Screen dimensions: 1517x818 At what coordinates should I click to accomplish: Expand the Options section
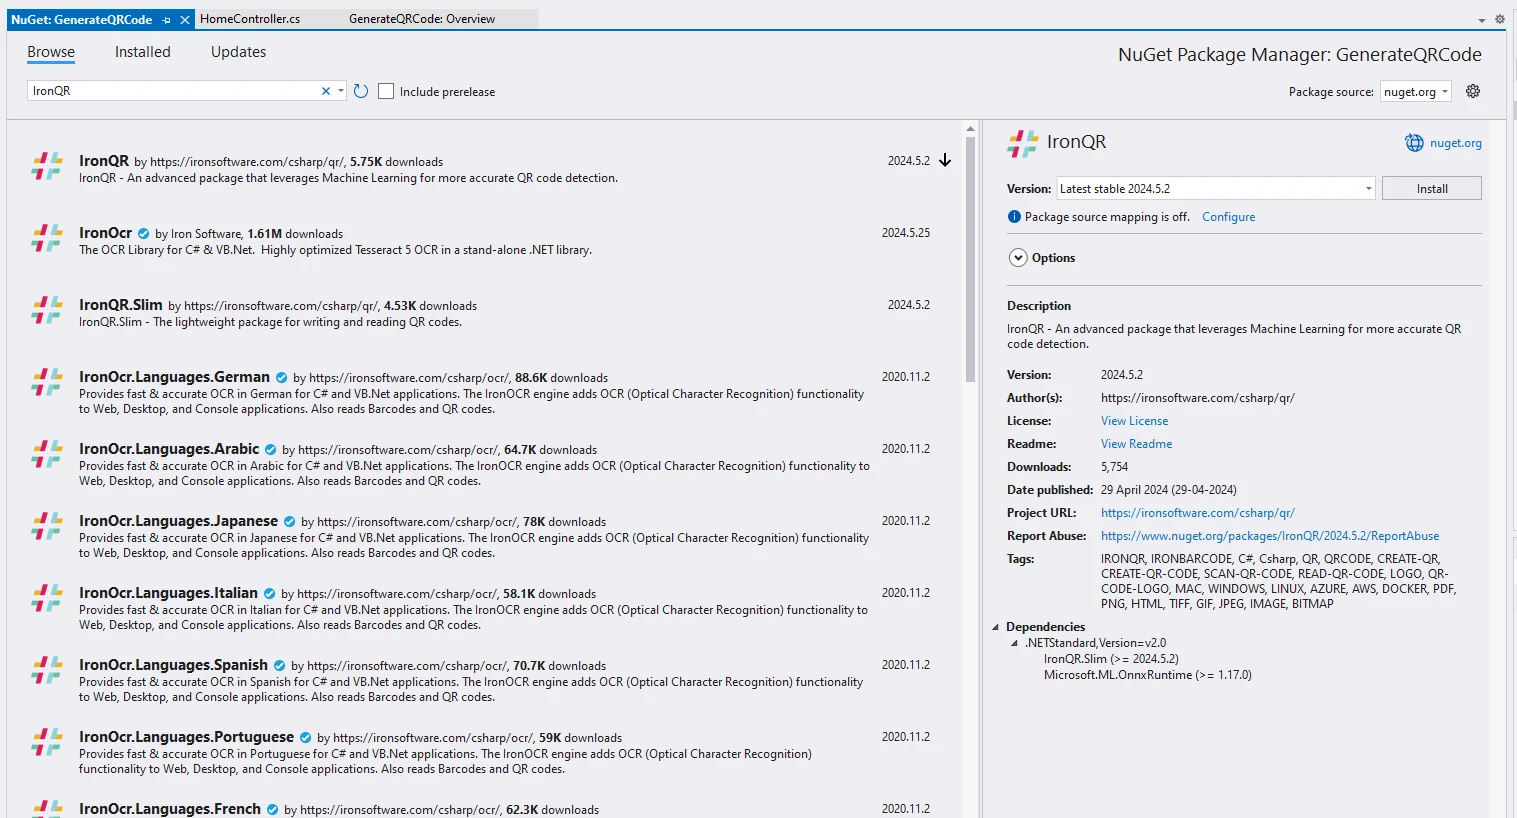tap(1018, 258)
